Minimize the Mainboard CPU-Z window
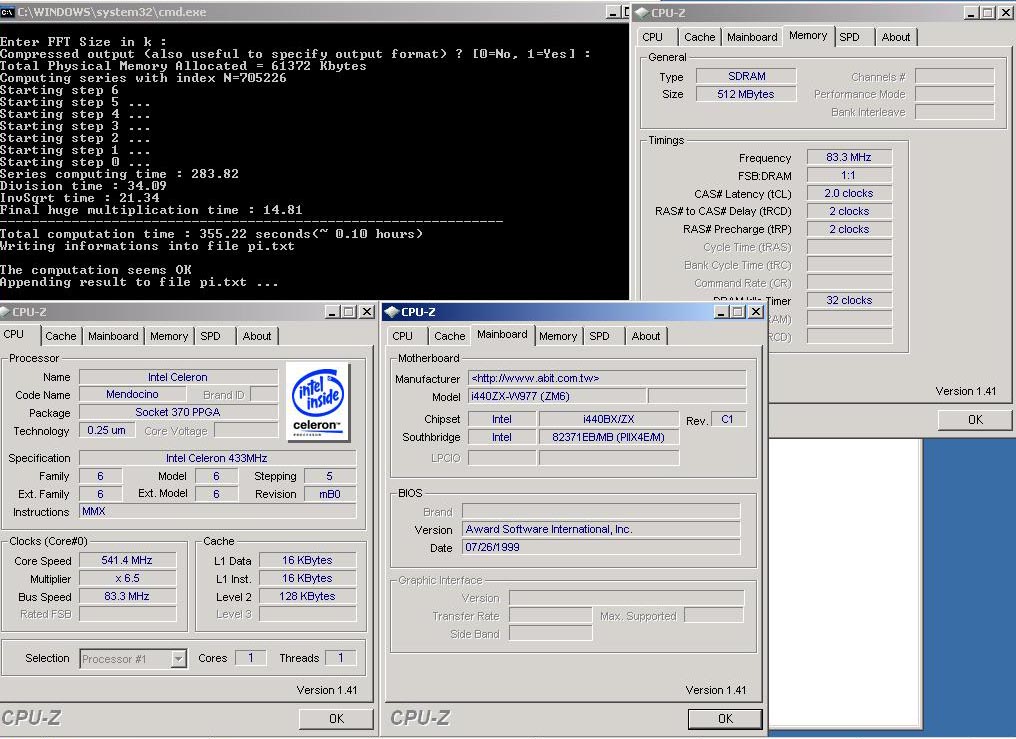Screen dimensions: 1016x739 click(x=721, y=312)
